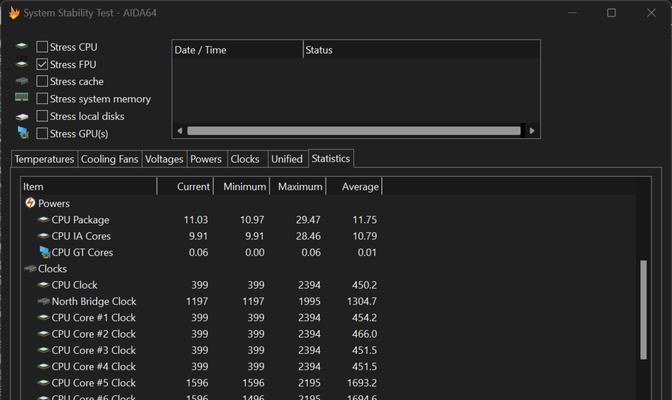
Task: Select the North Bridge Clock row label
Action: pos(94,301)
